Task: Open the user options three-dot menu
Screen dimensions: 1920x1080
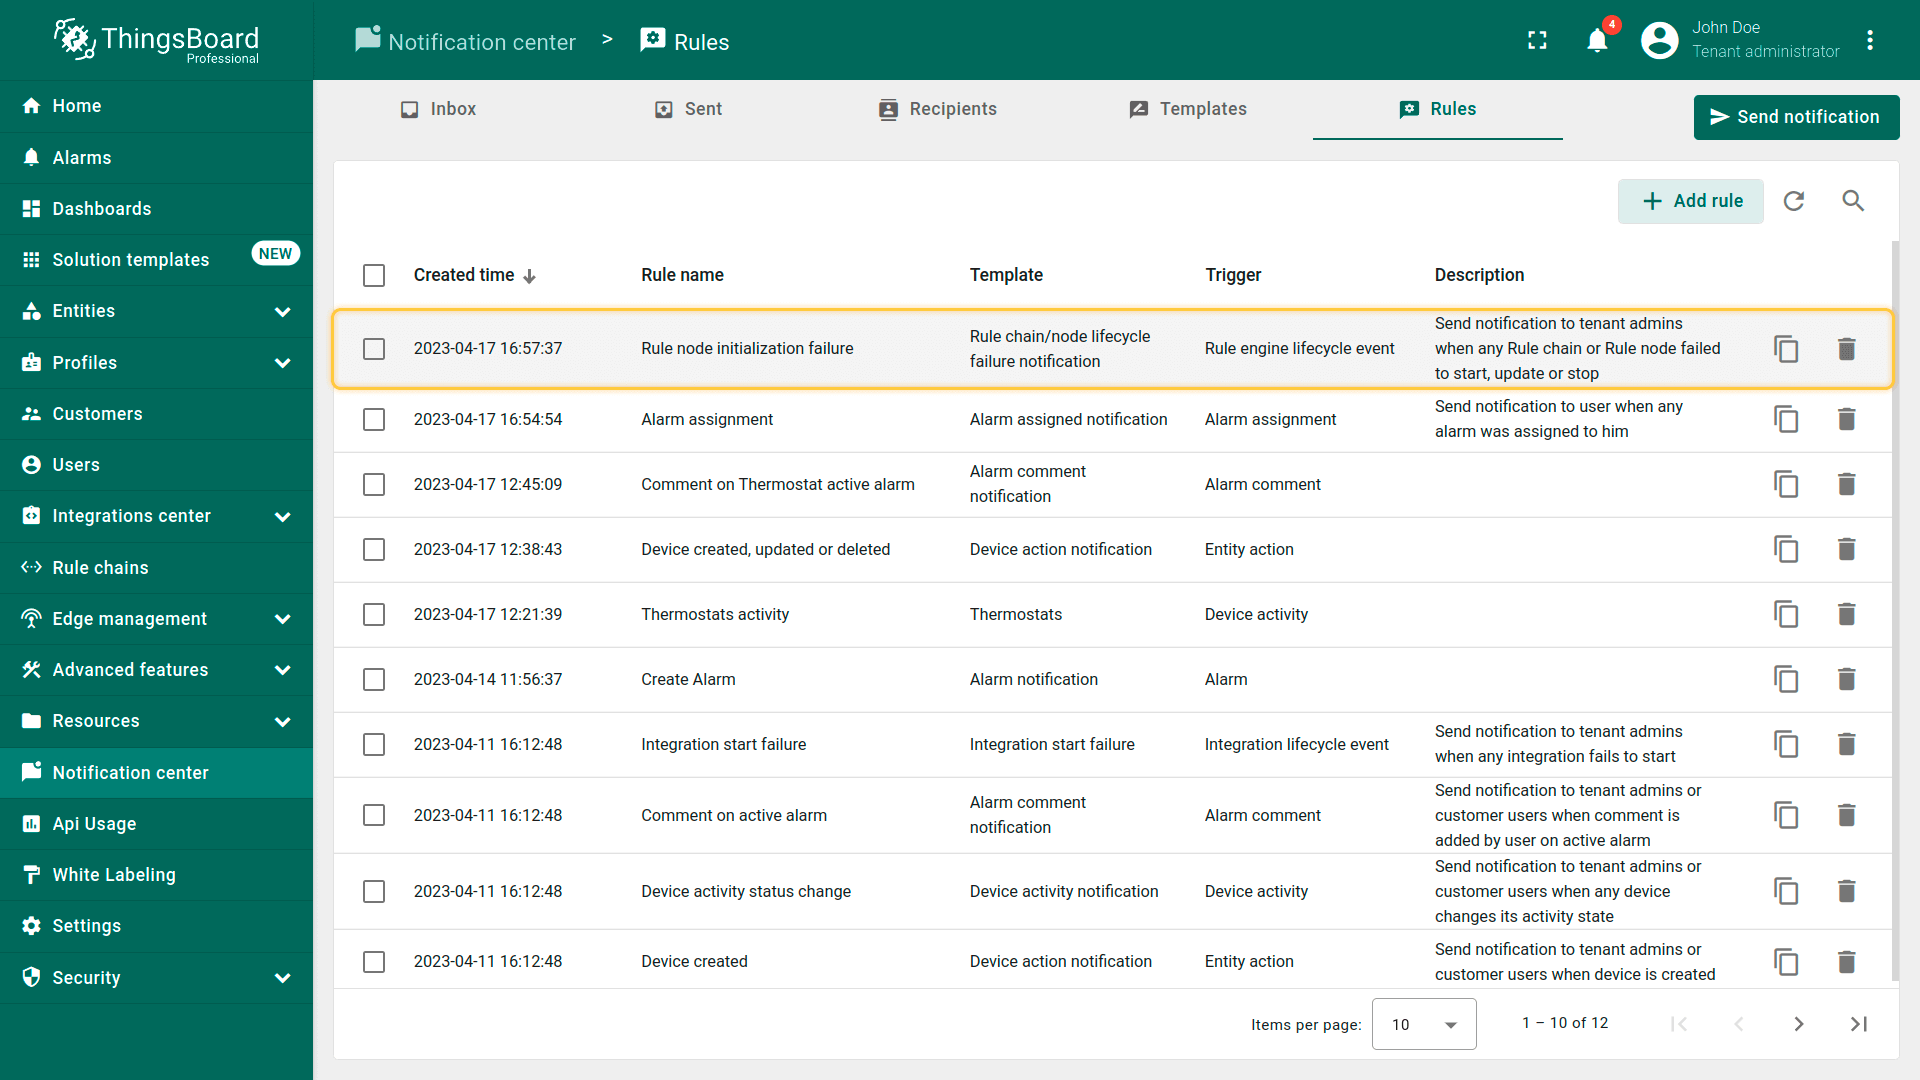Action: 1869,41
